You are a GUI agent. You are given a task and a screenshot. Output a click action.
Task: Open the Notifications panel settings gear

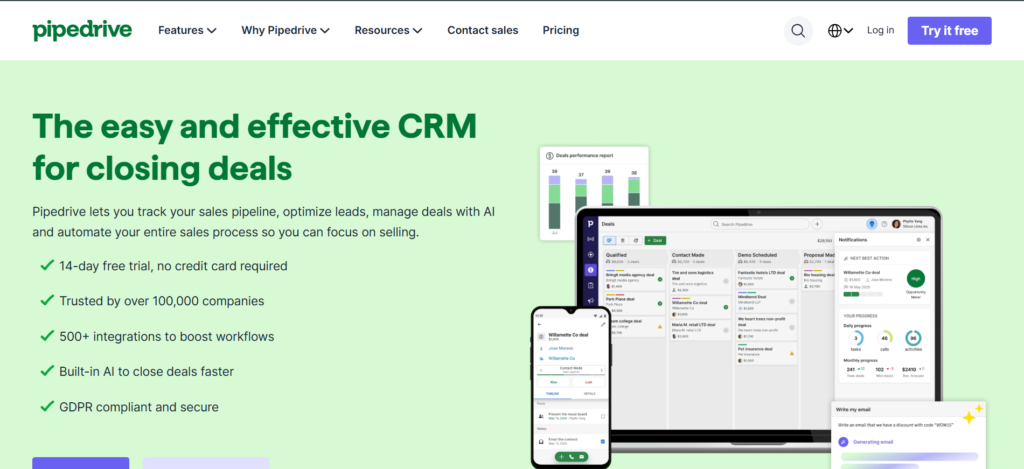click(919, 240)
